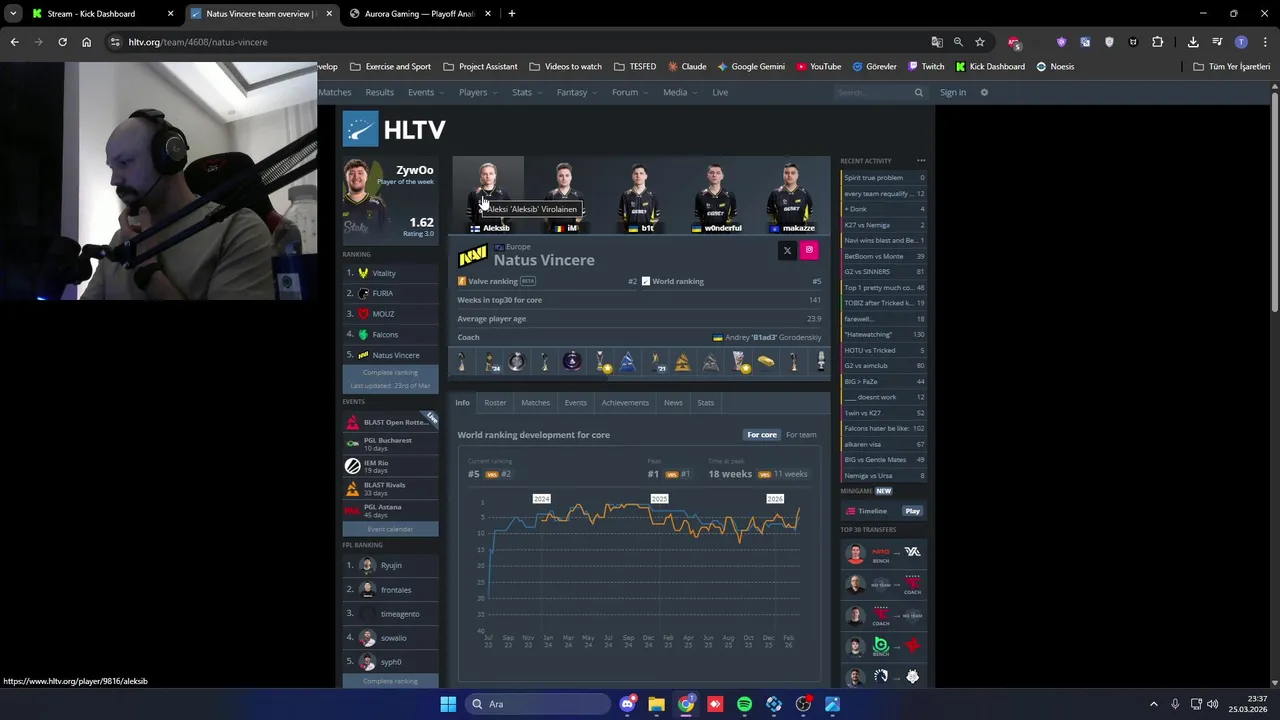Expand the Fantasy dropdown menu
The height and width of the screenshot is (720, 1280).
coord(576,92)
